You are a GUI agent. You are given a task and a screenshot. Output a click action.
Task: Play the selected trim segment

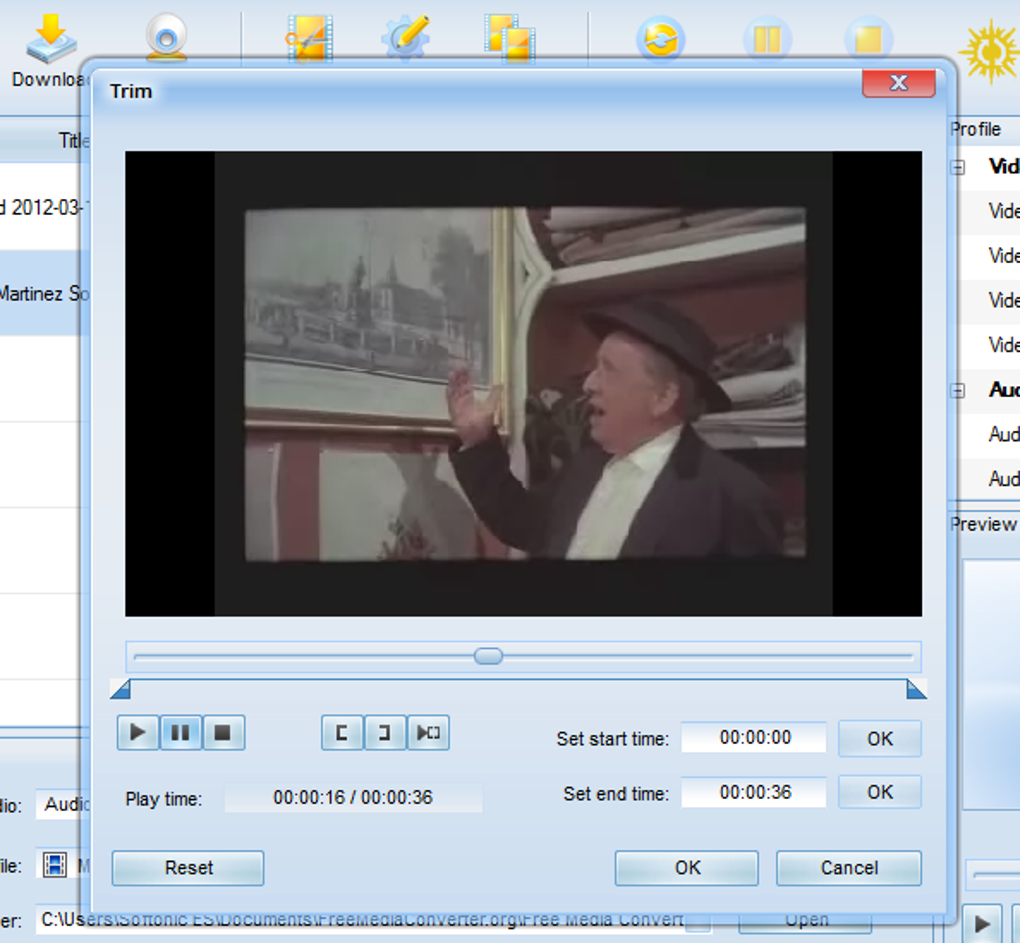click(x=428, y=733)
